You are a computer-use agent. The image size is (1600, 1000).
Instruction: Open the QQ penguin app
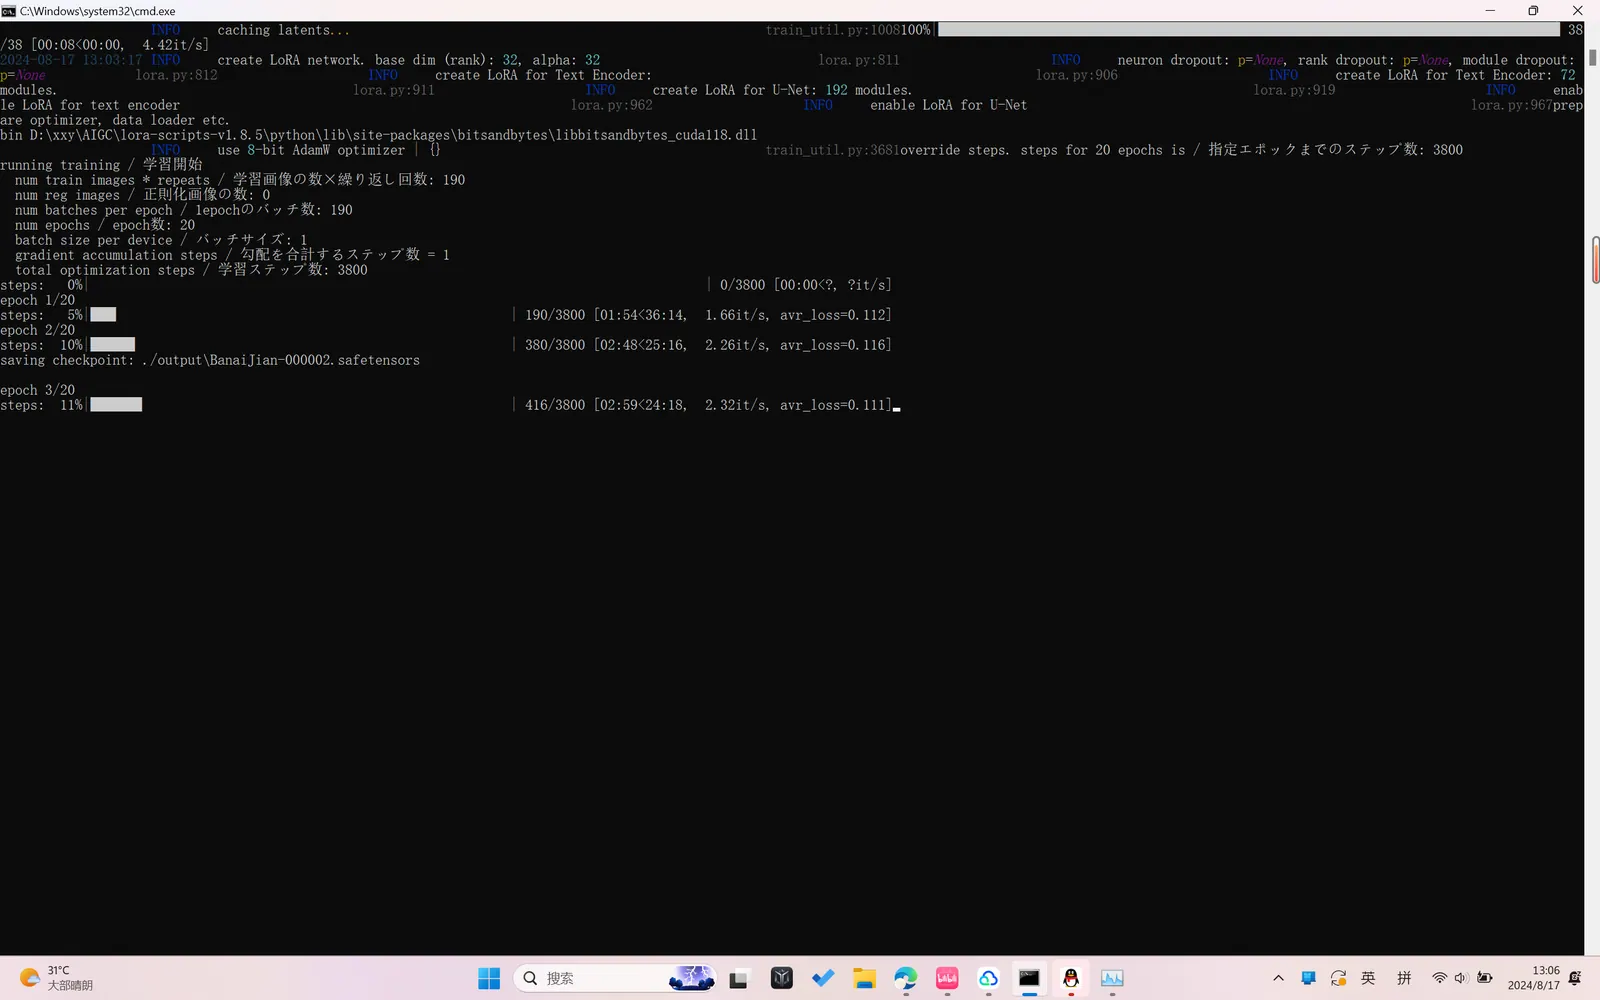click(x=1071, y=978)
